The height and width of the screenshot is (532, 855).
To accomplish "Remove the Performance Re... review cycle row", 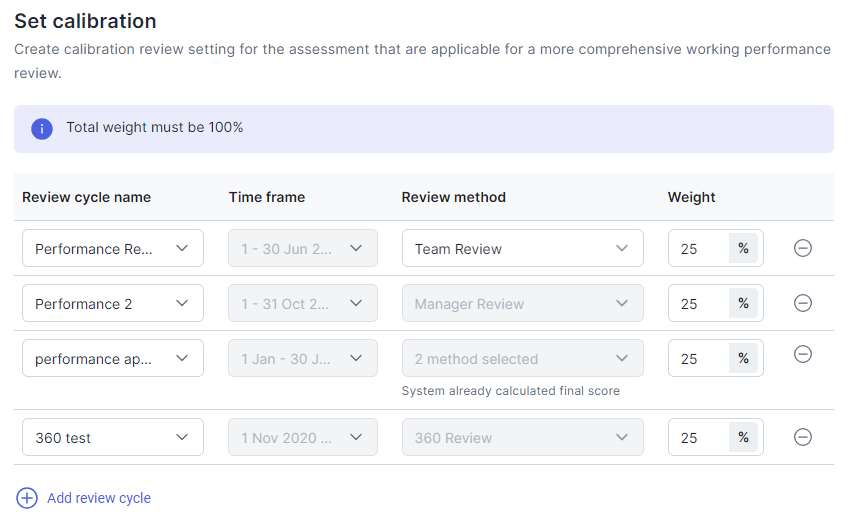I will (803, 249).
